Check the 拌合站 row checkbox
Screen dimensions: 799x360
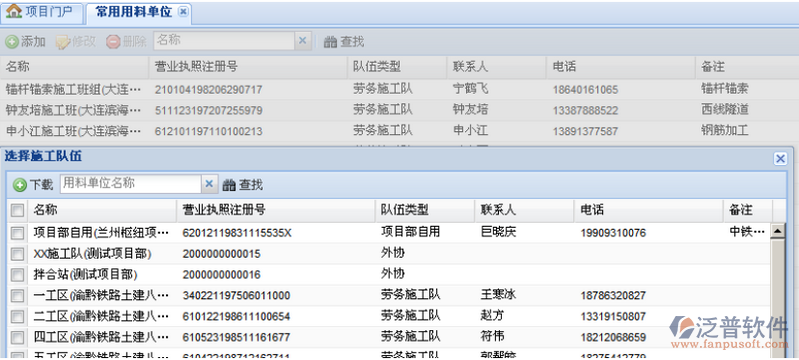coord(17,275)
